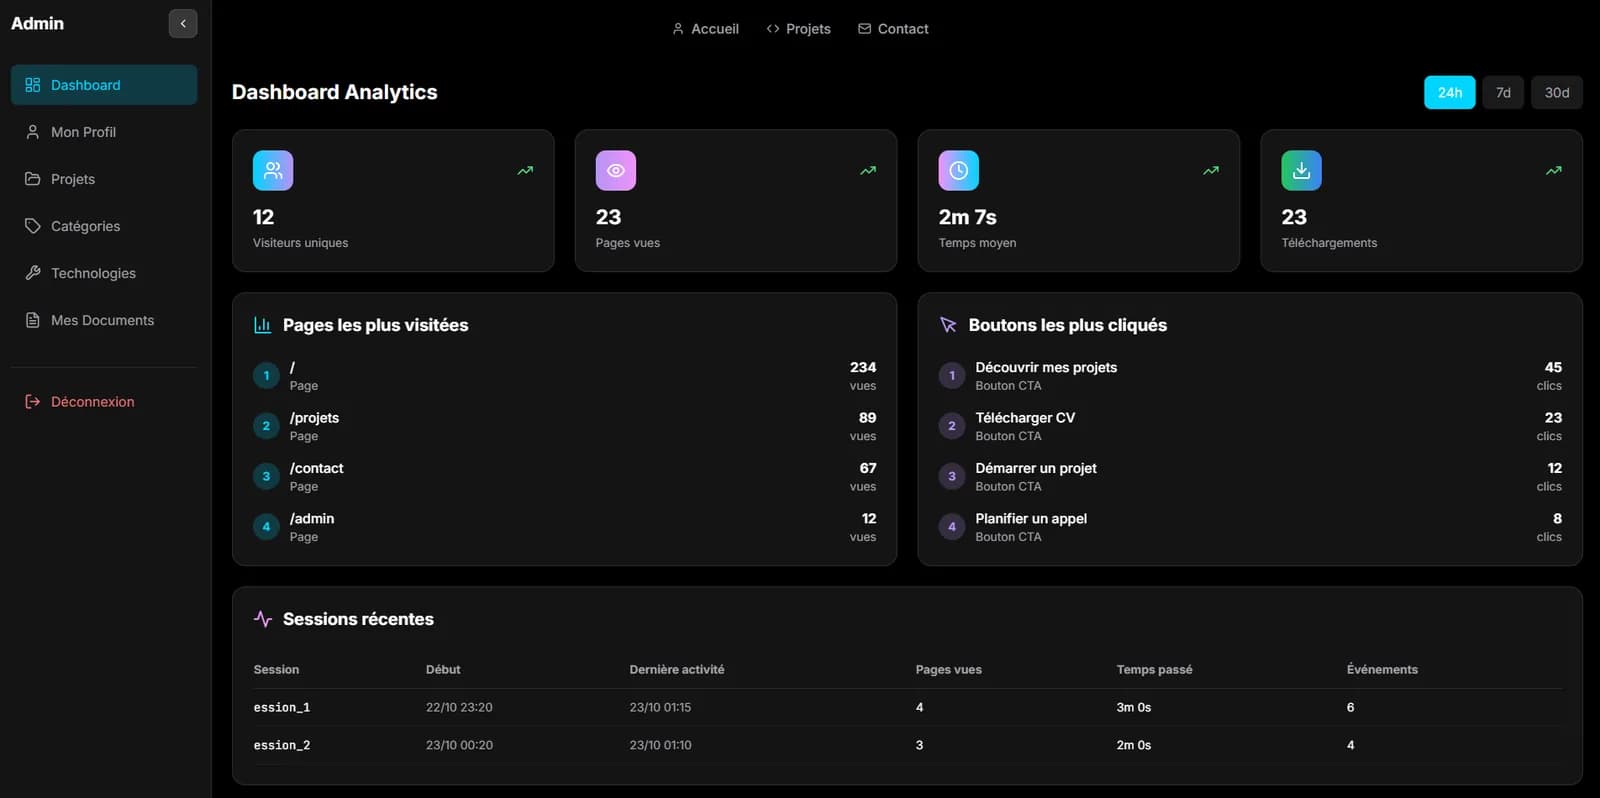Open Mes Documents in the sidebar
Image resolution: width=1600 pixels, height=798 pixels.
point(104,320)
